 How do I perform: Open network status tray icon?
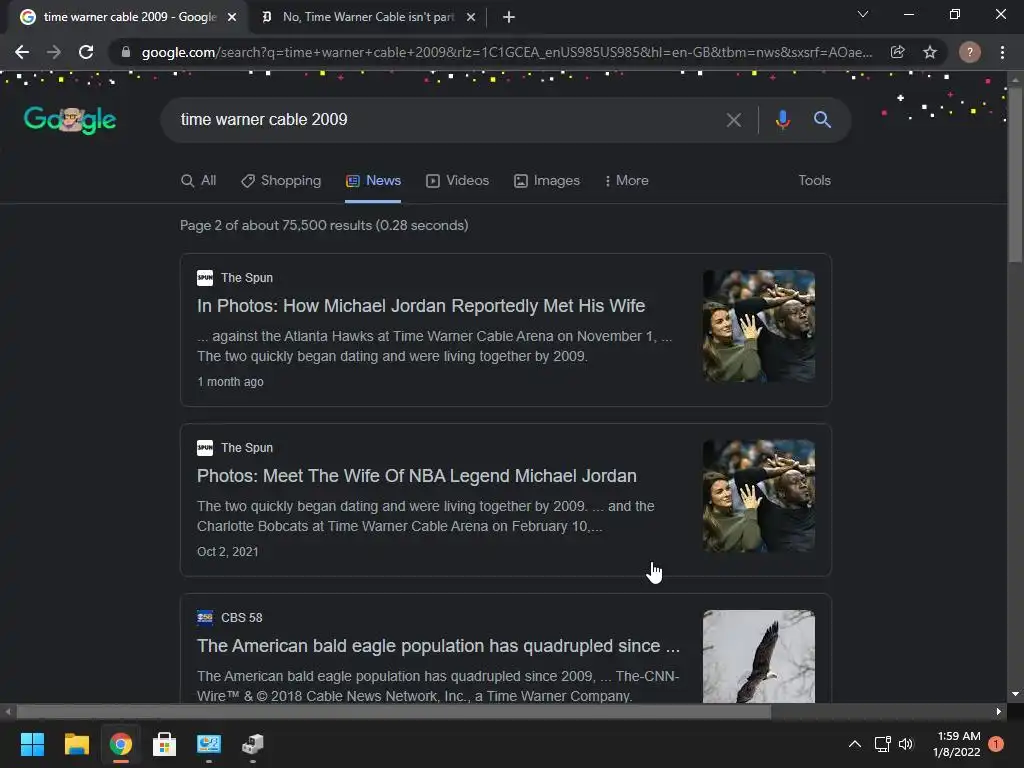click(882, 744)
